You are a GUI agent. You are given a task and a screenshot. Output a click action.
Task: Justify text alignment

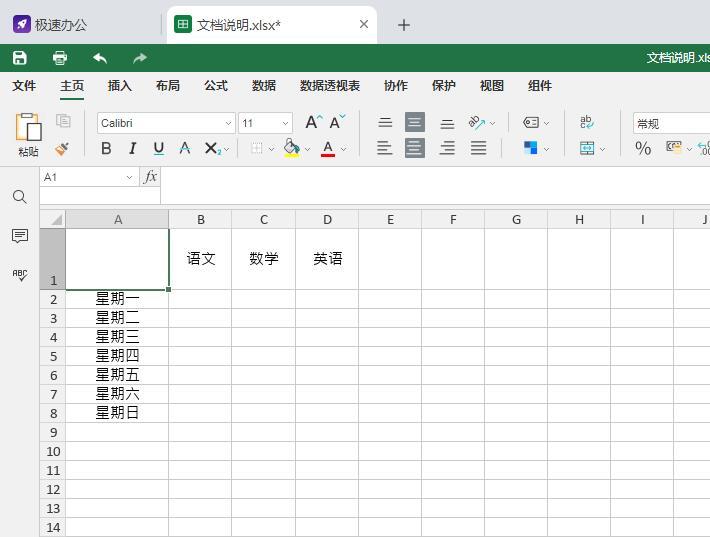click(478, 148)
